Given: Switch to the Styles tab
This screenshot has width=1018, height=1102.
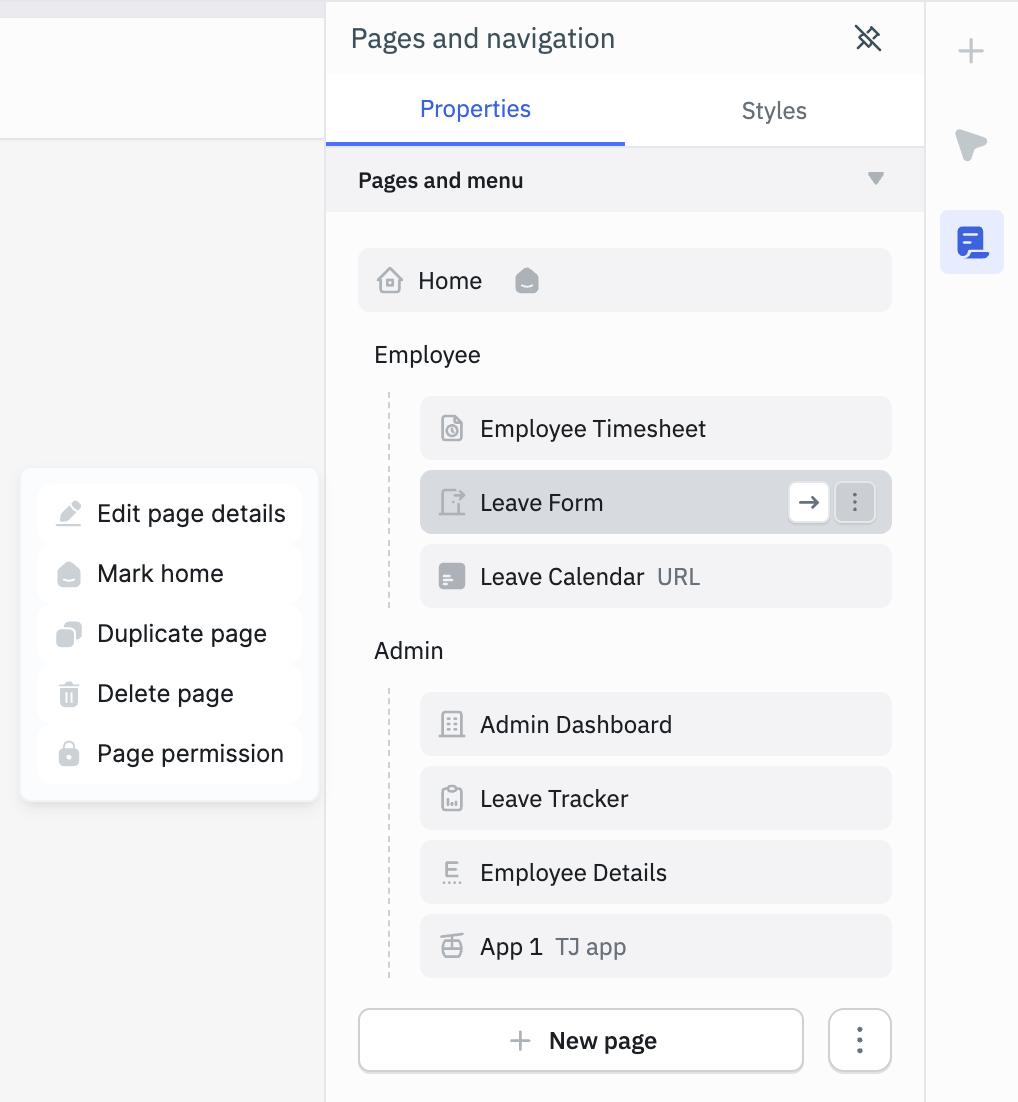Looking at the screenshot, I should coord(773,110).
